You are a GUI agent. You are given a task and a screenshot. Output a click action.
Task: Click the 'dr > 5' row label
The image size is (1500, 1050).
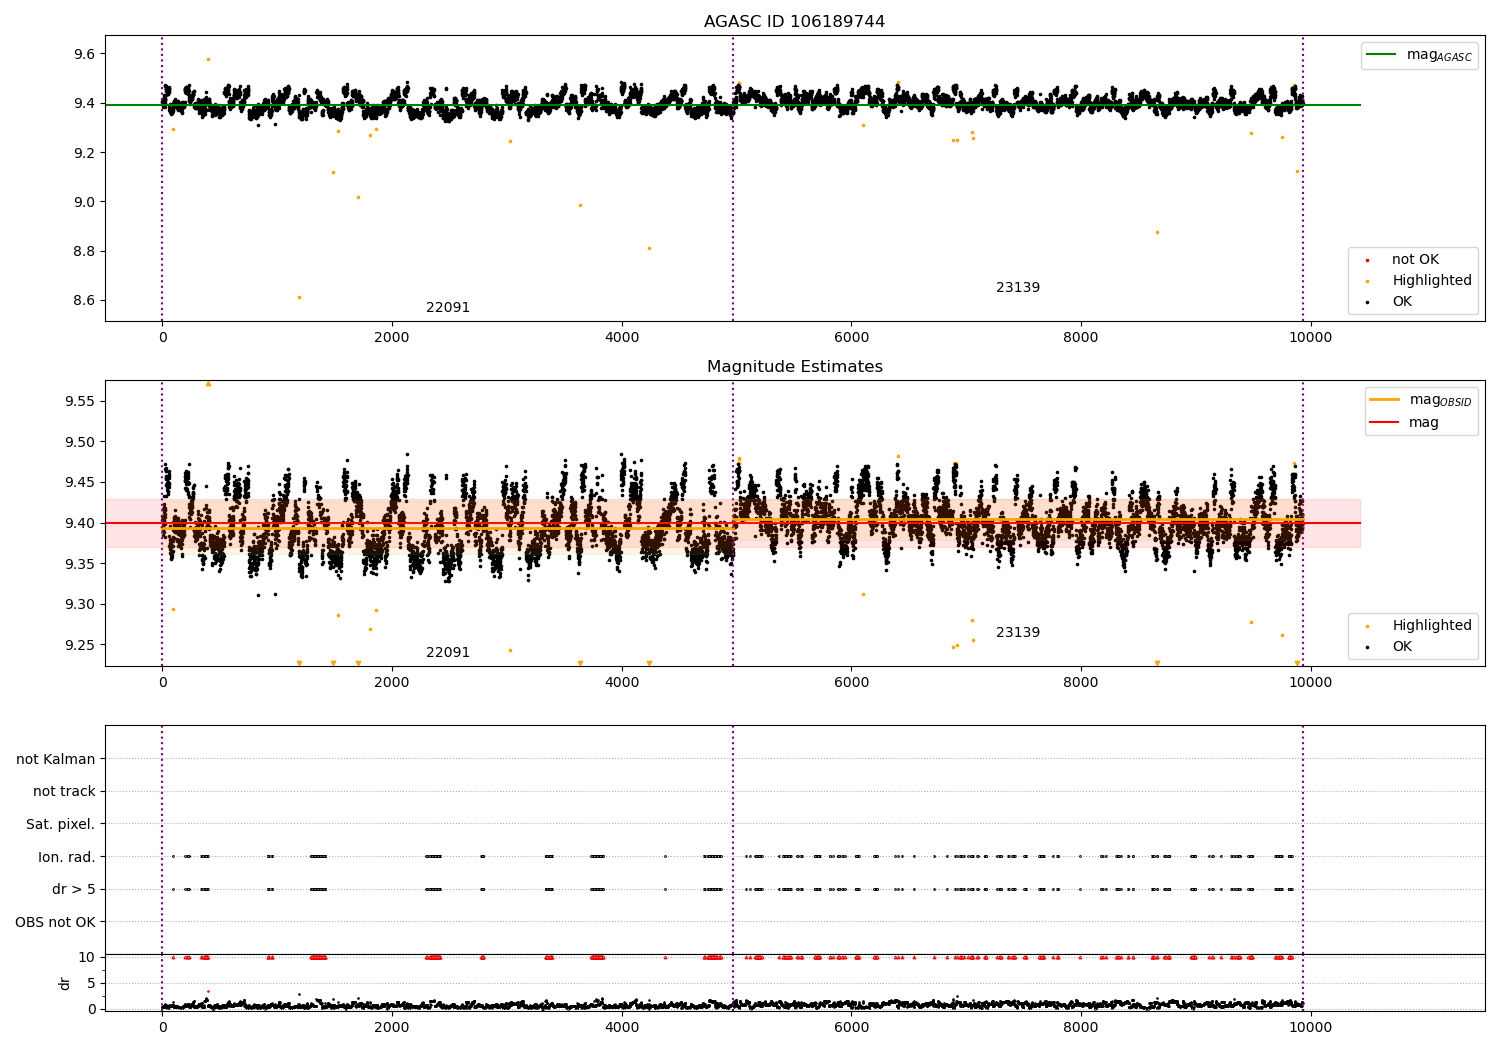(74, 889)
